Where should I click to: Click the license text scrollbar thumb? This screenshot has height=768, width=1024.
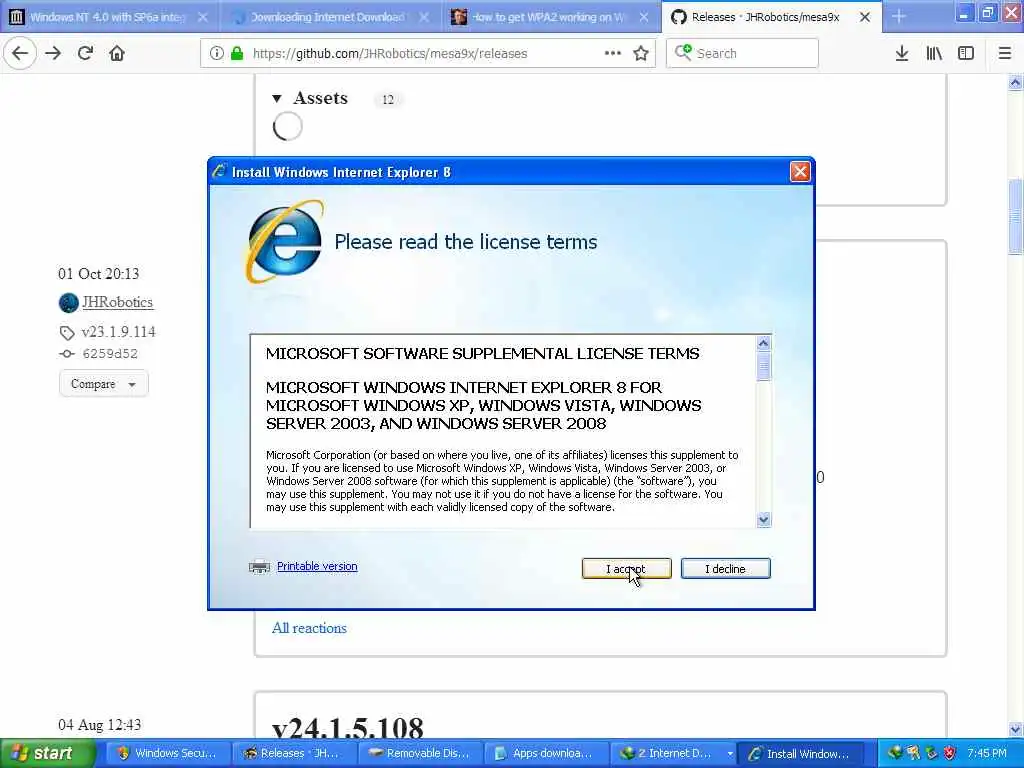tap(763, 366)
